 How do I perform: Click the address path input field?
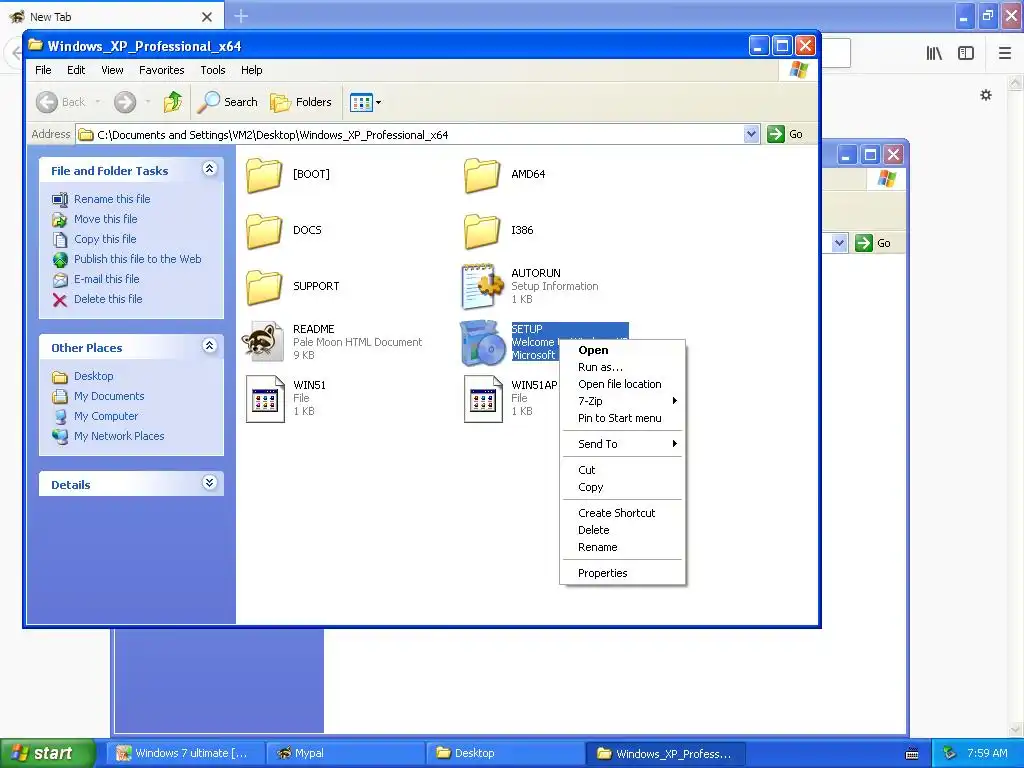tap(418, 135)
